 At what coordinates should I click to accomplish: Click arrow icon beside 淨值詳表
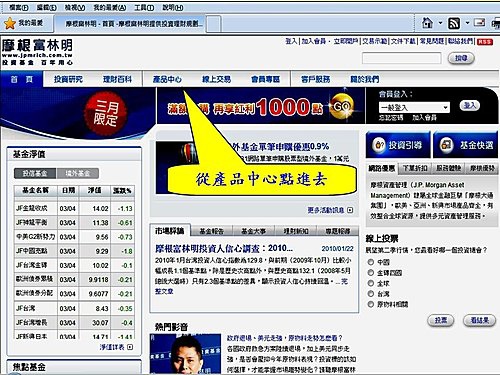click(130, 347)
